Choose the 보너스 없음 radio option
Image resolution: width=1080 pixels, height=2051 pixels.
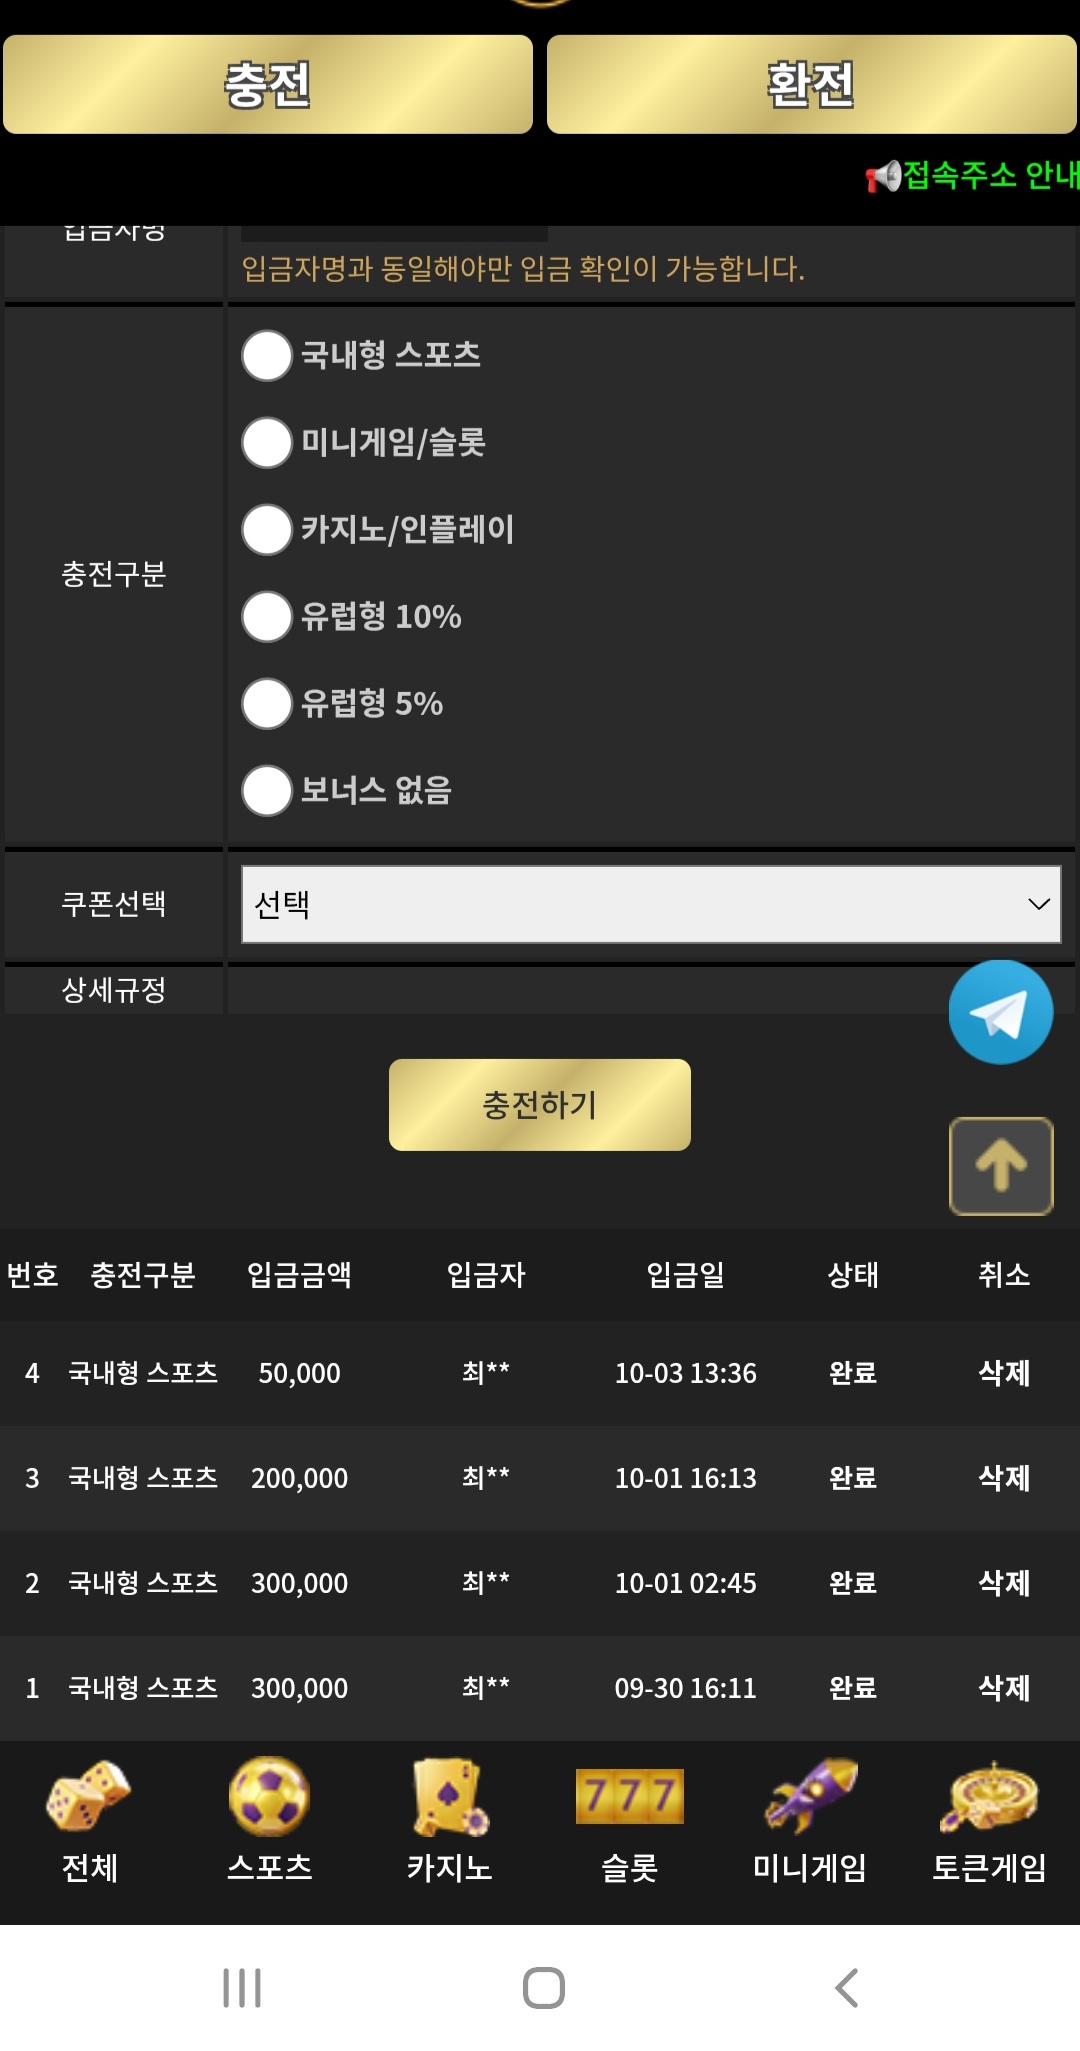pos(267,791)
